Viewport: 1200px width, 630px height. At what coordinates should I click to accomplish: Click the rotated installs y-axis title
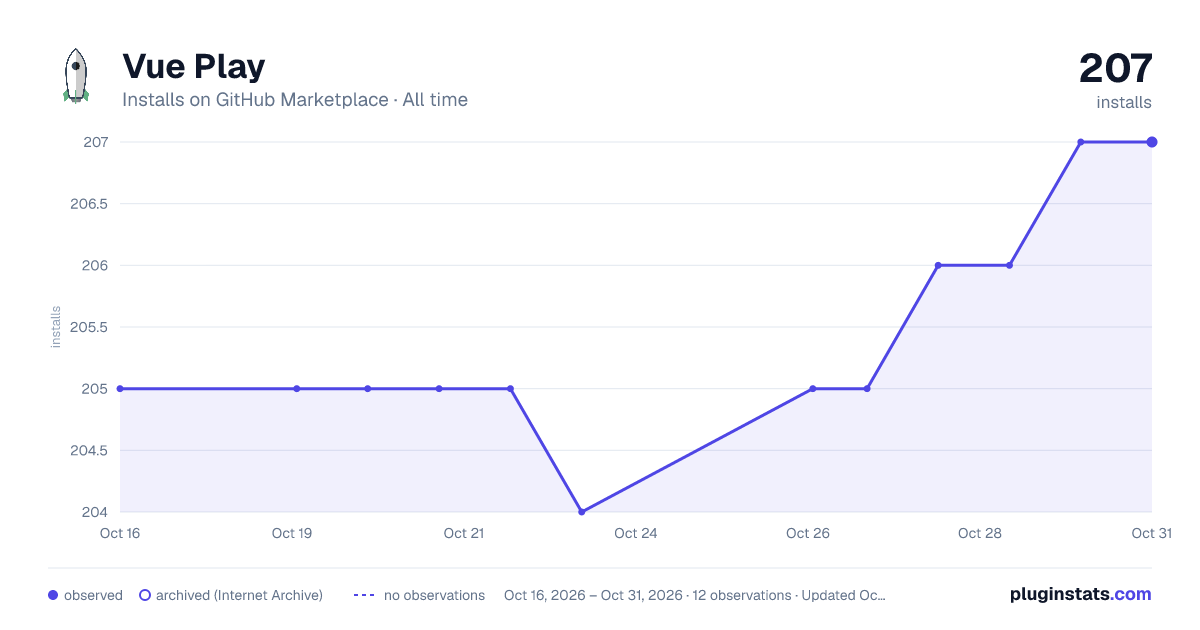pyautogui.click(x=56, y=327)
